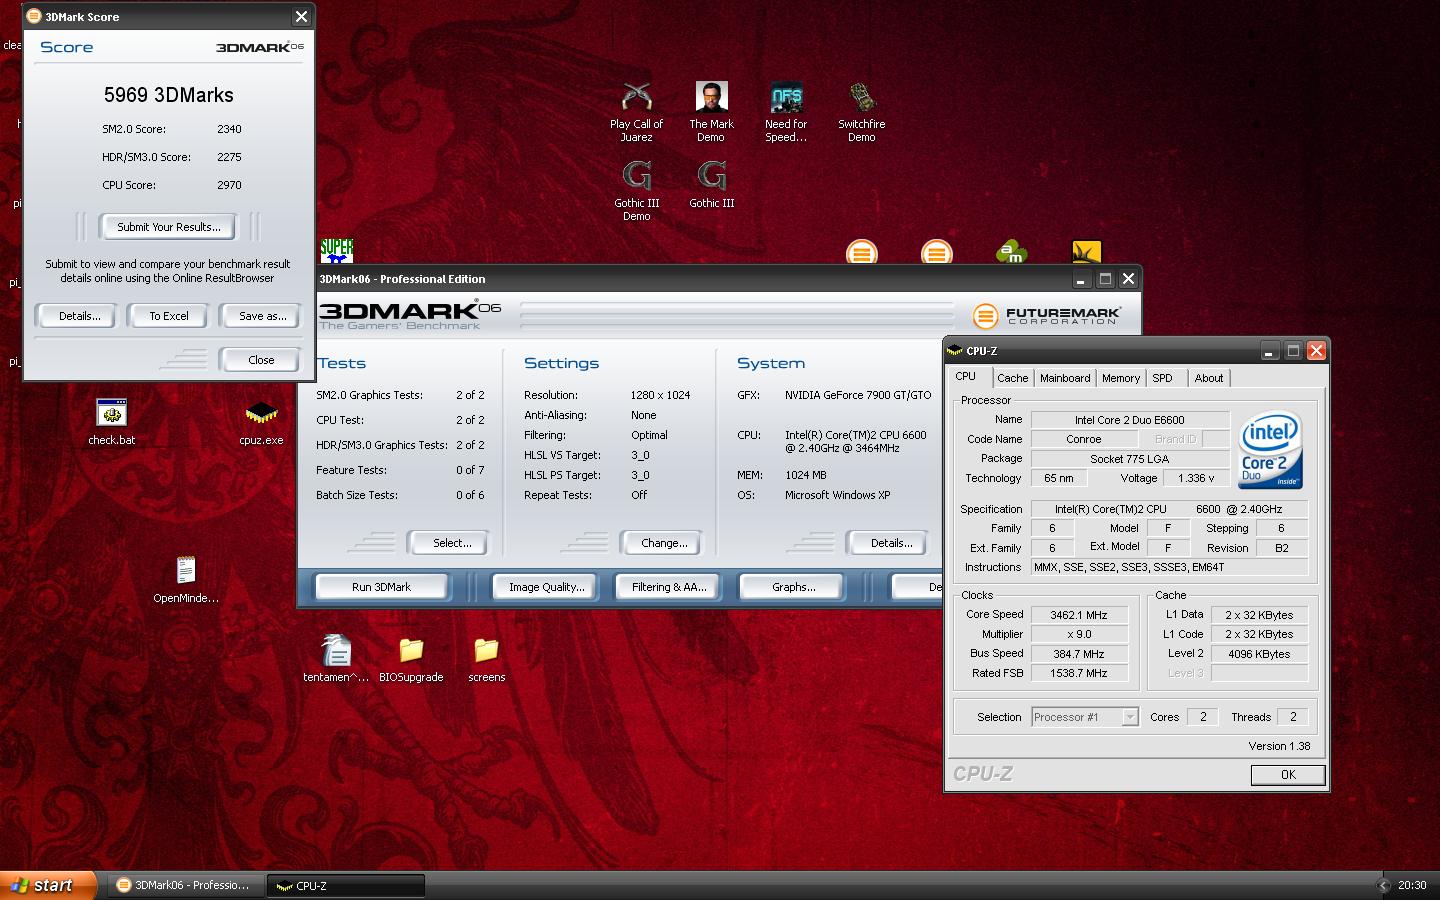Viewport: 1440px width, 900px height.
Task: Click the HDR/SM3.0 Score value 2275
Action: pos(229,157)
